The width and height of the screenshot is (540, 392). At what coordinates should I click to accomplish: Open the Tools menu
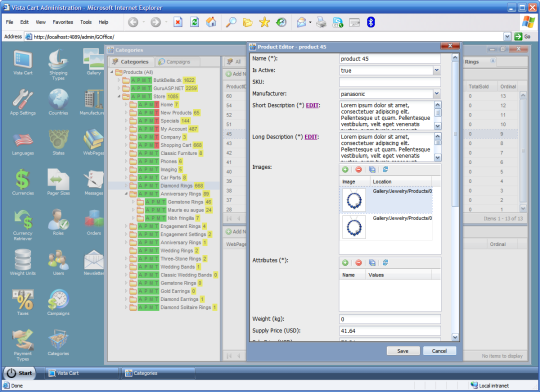(86, 22)
